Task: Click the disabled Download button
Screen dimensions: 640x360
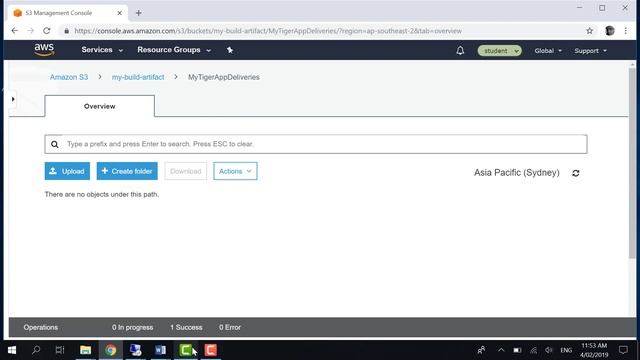Action: (186, 171)
